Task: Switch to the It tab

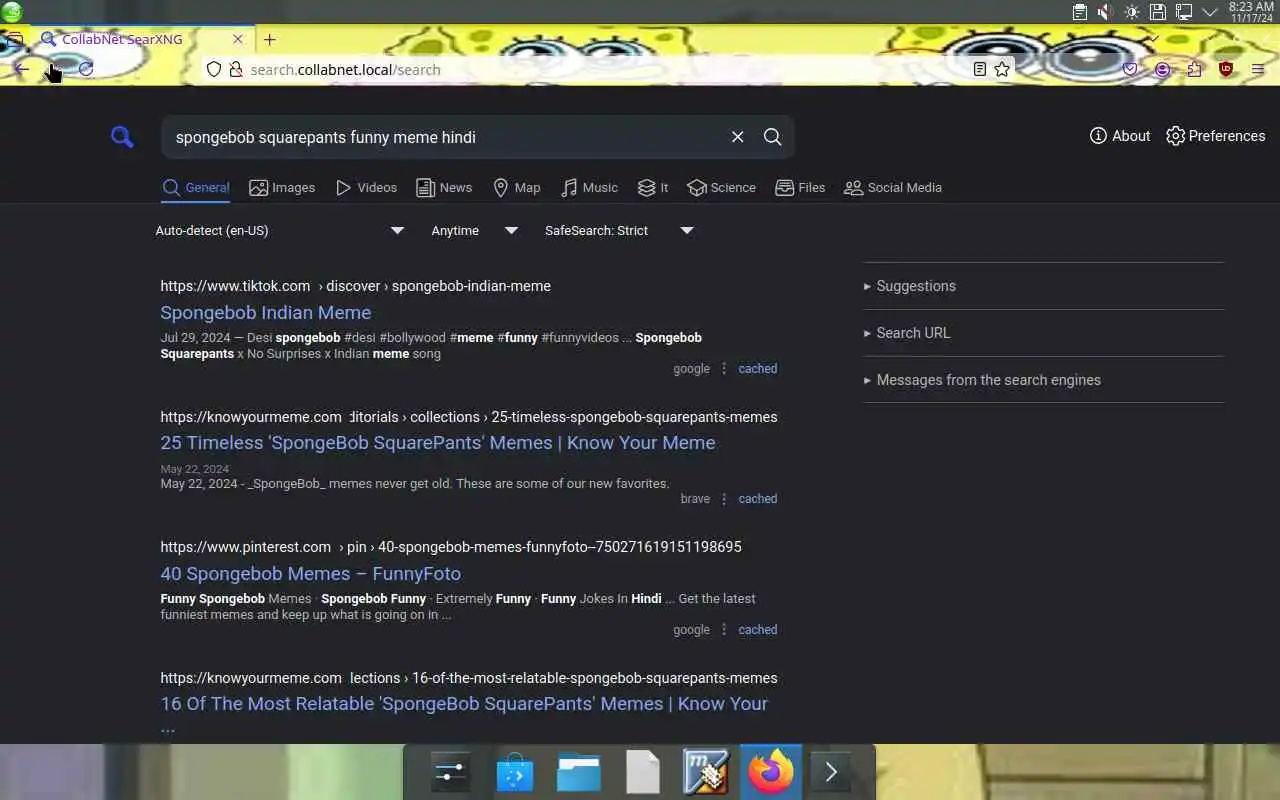Action: point(653,188)
